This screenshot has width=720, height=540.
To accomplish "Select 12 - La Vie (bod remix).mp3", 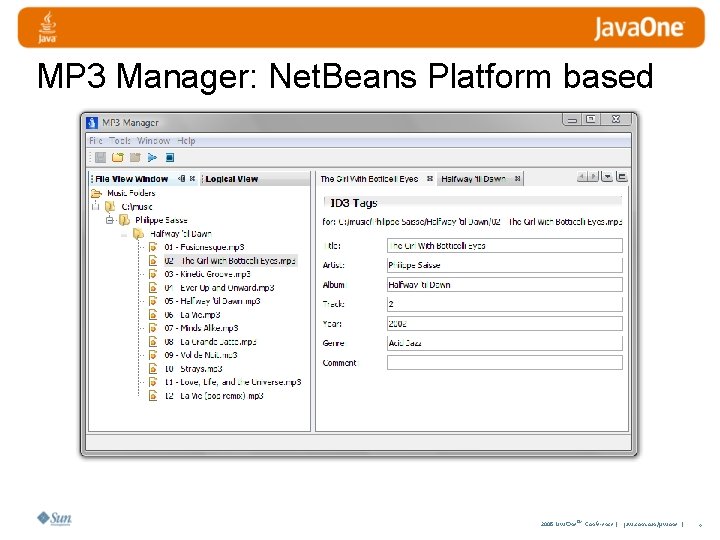I will tap(214, 396).
